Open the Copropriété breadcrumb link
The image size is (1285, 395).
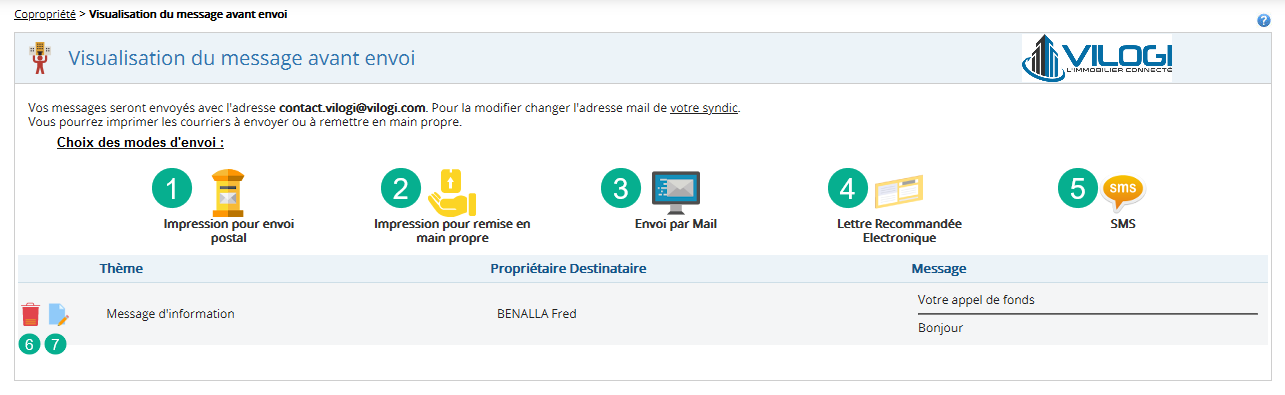click(x=45, y=15)
